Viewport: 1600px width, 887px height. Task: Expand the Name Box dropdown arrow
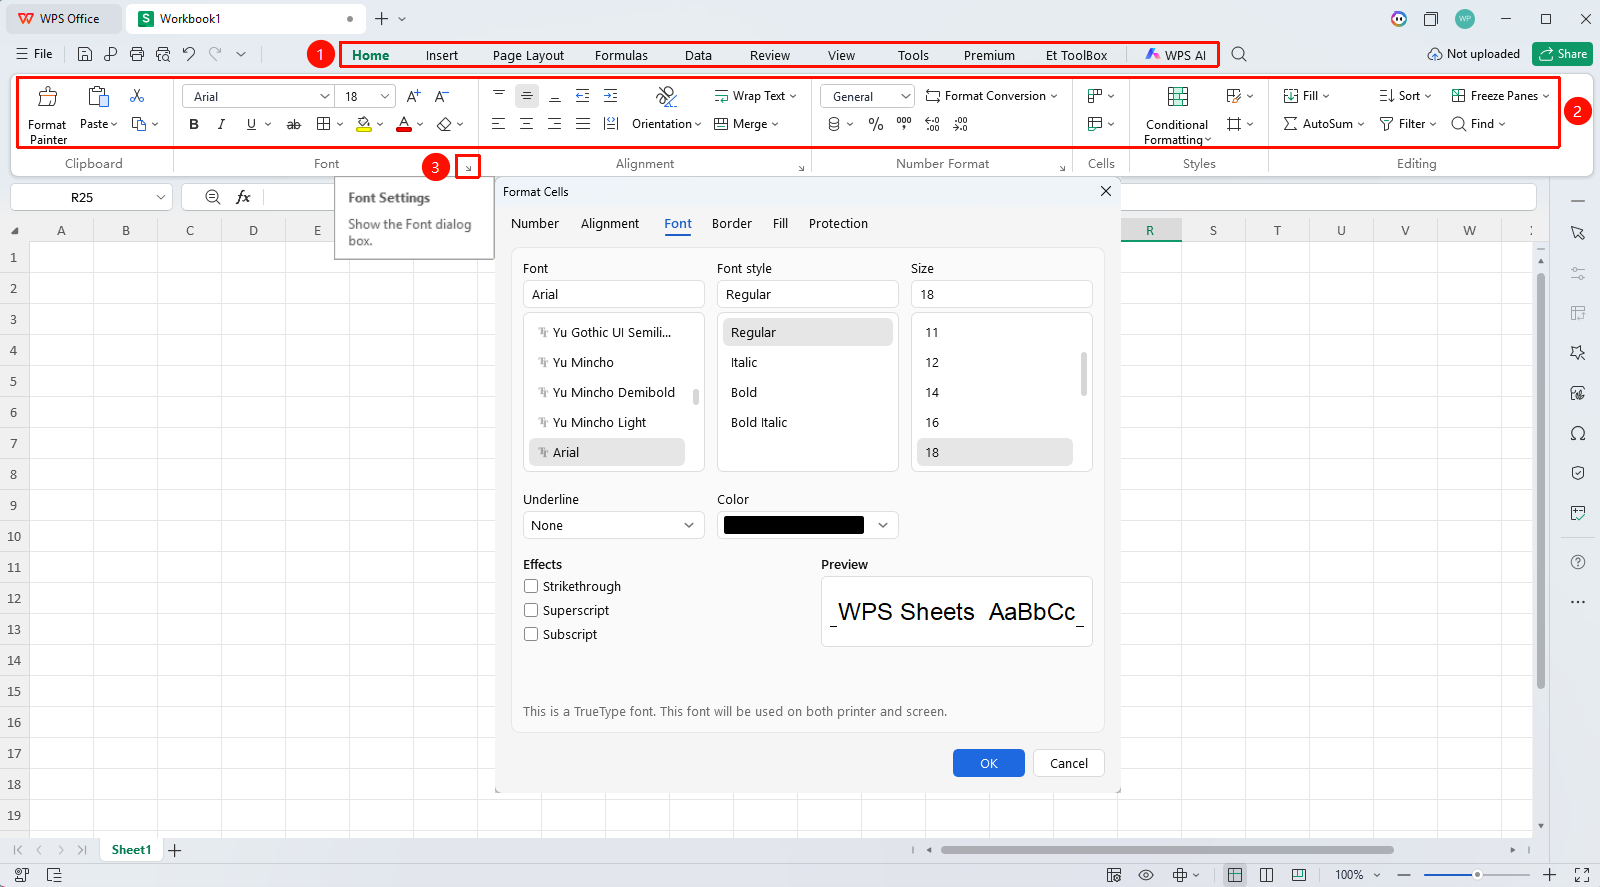(161, 197)
